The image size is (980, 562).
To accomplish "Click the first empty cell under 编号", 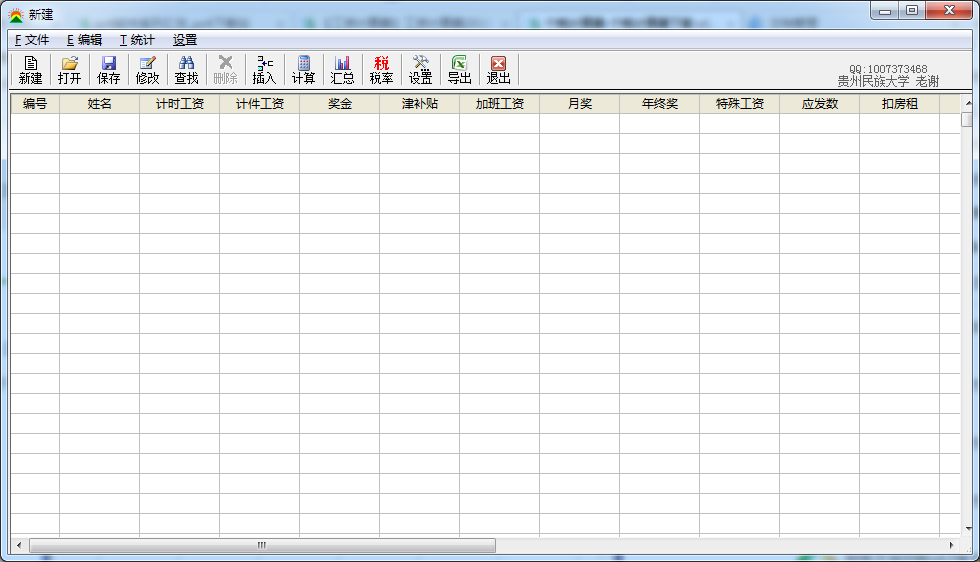I will point(35,123).
